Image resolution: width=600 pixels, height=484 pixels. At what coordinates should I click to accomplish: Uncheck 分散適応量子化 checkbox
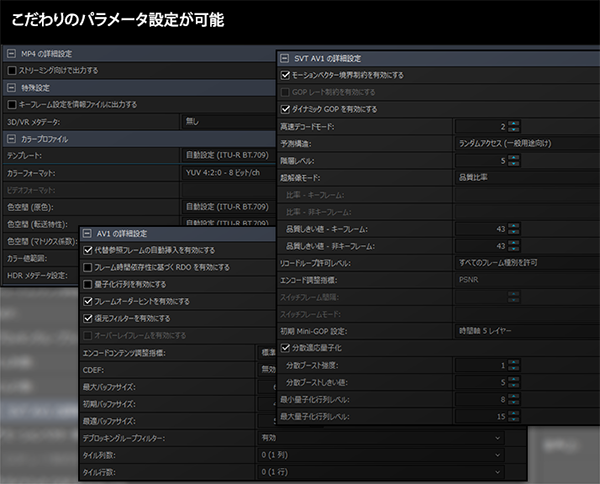pyautogui.click(x=285, y=348)
